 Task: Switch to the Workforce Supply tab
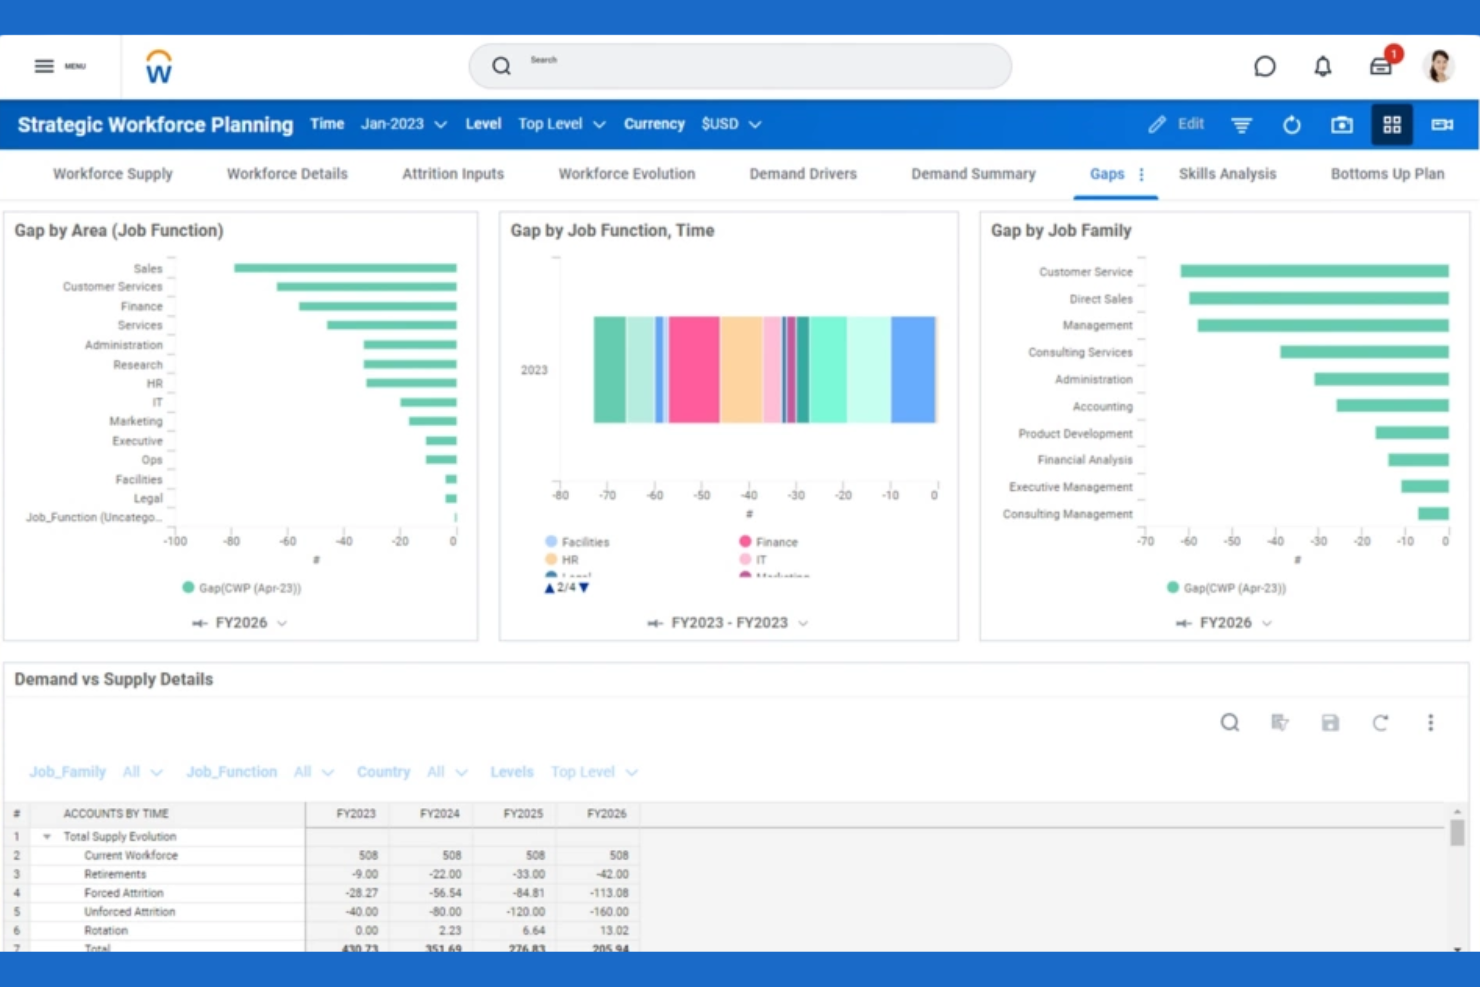pos(113,174)
